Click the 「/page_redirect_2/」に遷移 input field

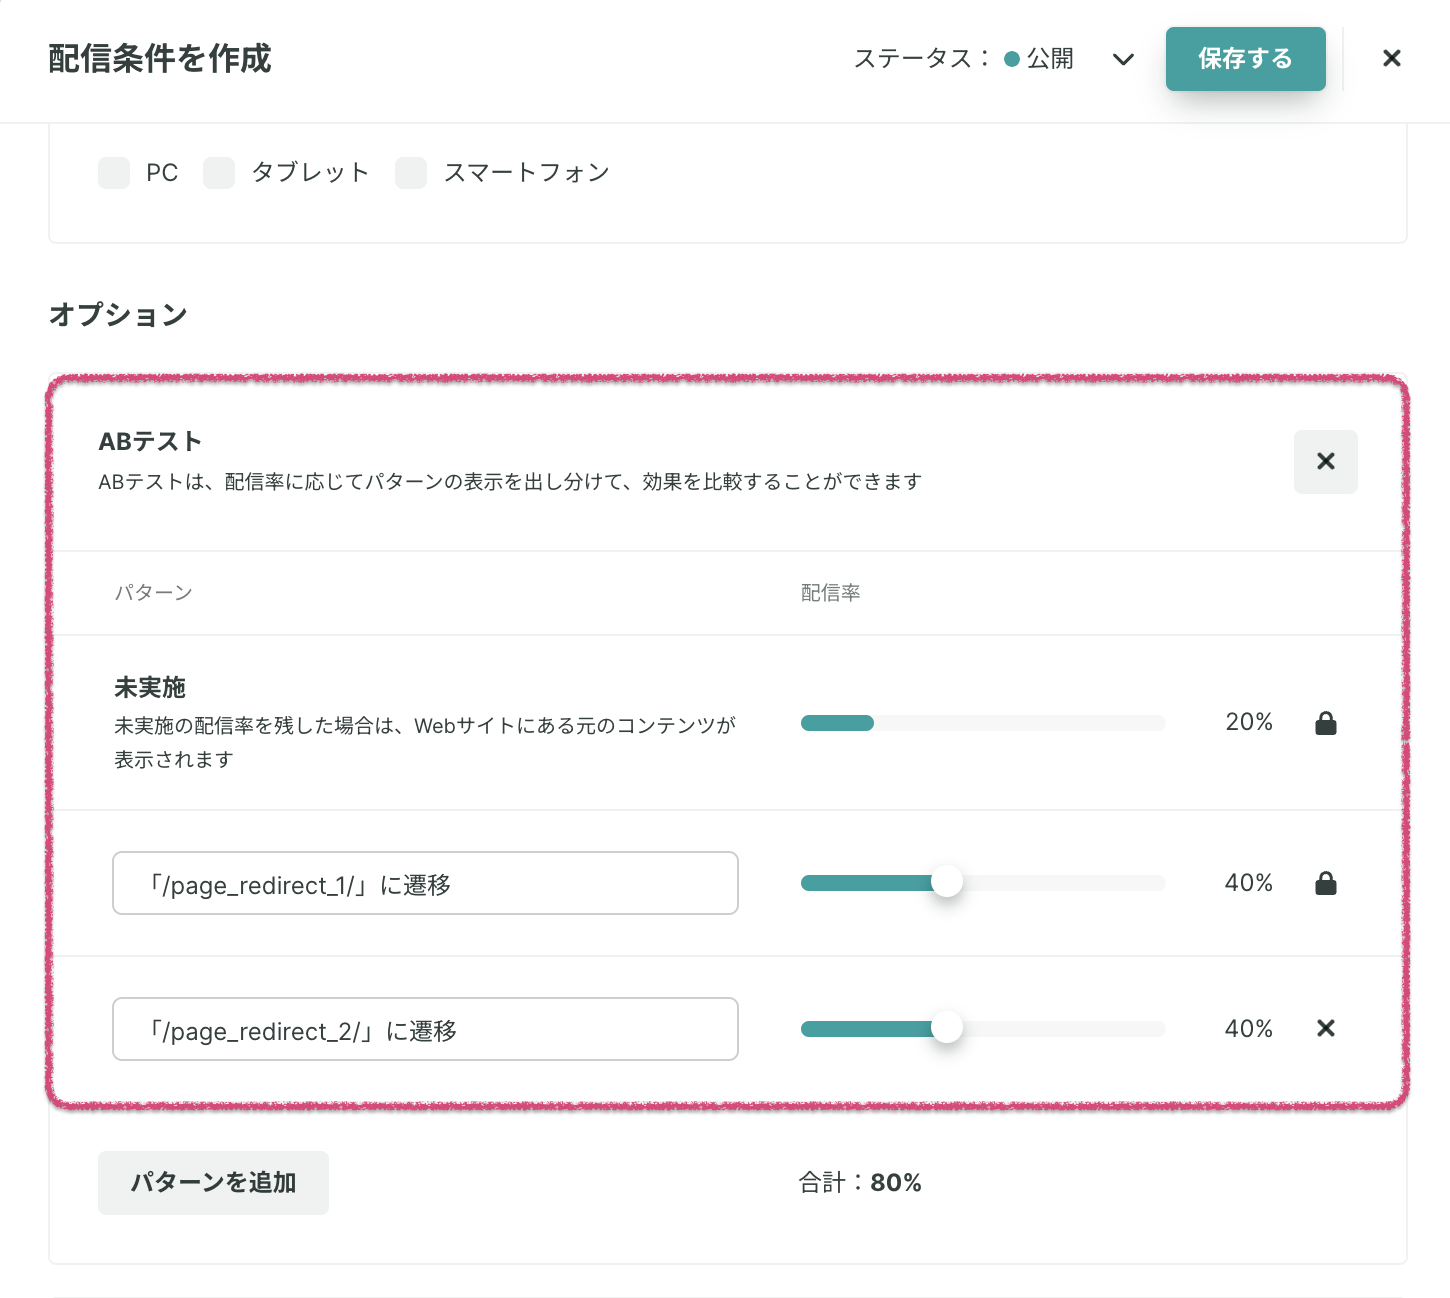click(425, 1029)
